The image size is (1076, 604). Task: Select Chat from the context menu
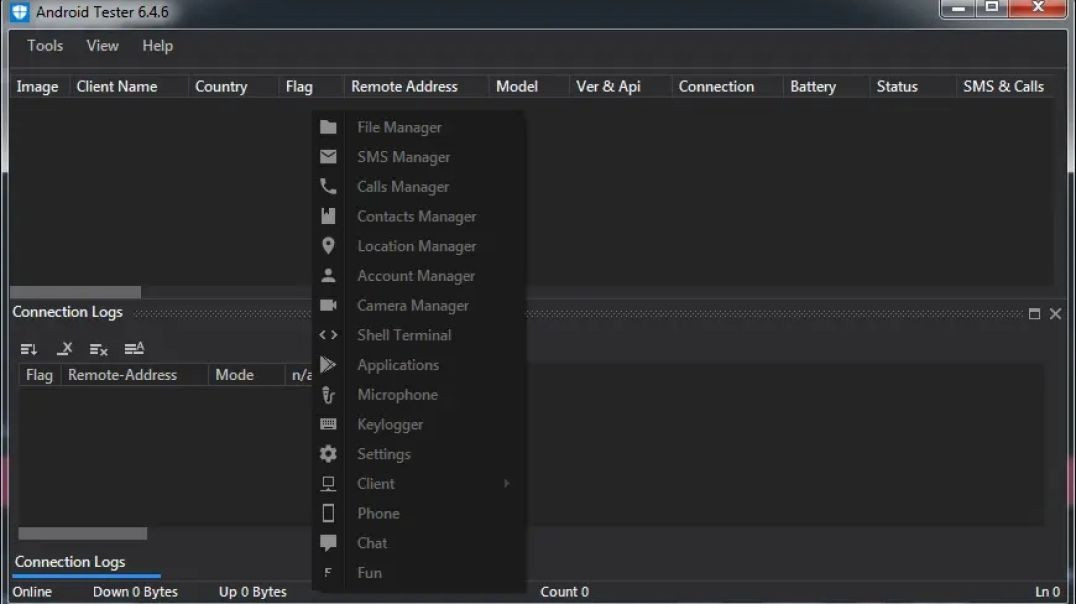[371, 543]
